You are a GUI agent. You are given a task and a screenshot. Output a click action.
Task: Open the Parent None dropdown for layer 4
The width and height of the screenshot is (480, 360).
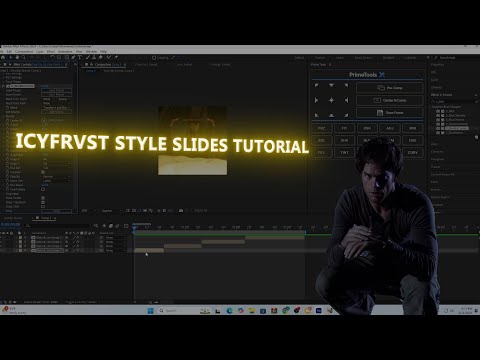click(115, 250)
